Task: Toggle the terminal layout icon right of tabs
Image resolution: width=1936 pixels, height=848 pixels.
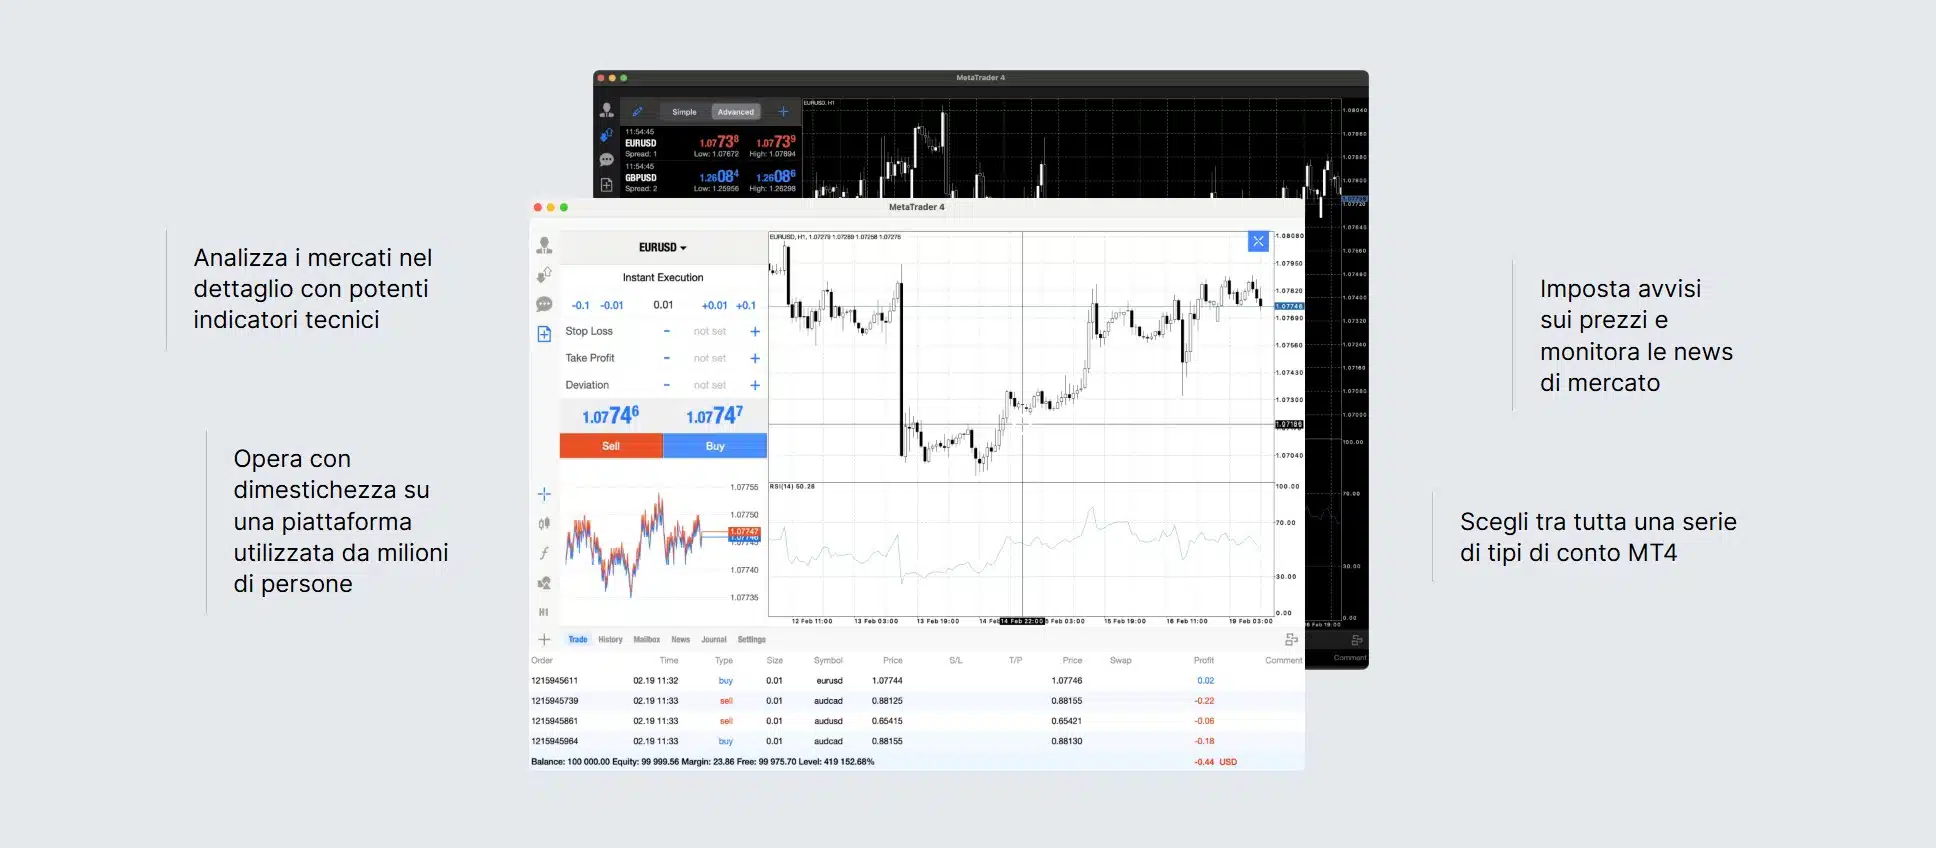Action: click(1291, 640)
